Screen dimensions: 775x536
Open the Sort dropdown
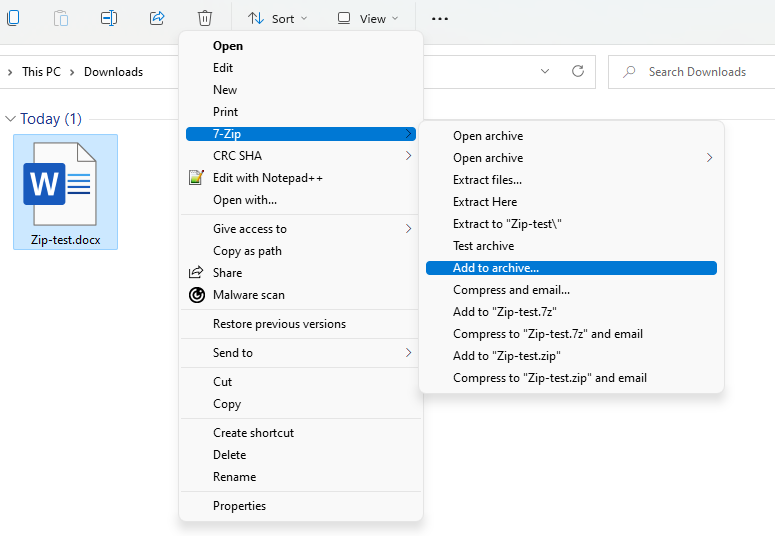tap(278, 18)
